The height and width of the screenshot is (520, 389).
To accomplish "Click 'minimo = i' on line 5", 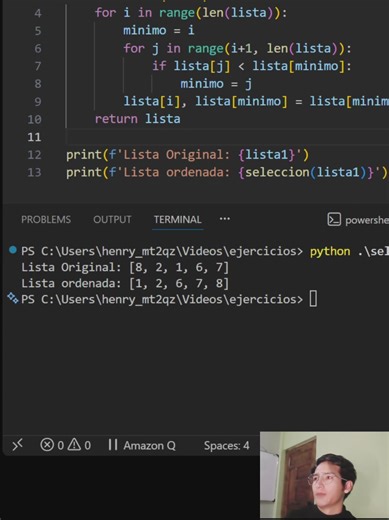I will tap(159, 31).
